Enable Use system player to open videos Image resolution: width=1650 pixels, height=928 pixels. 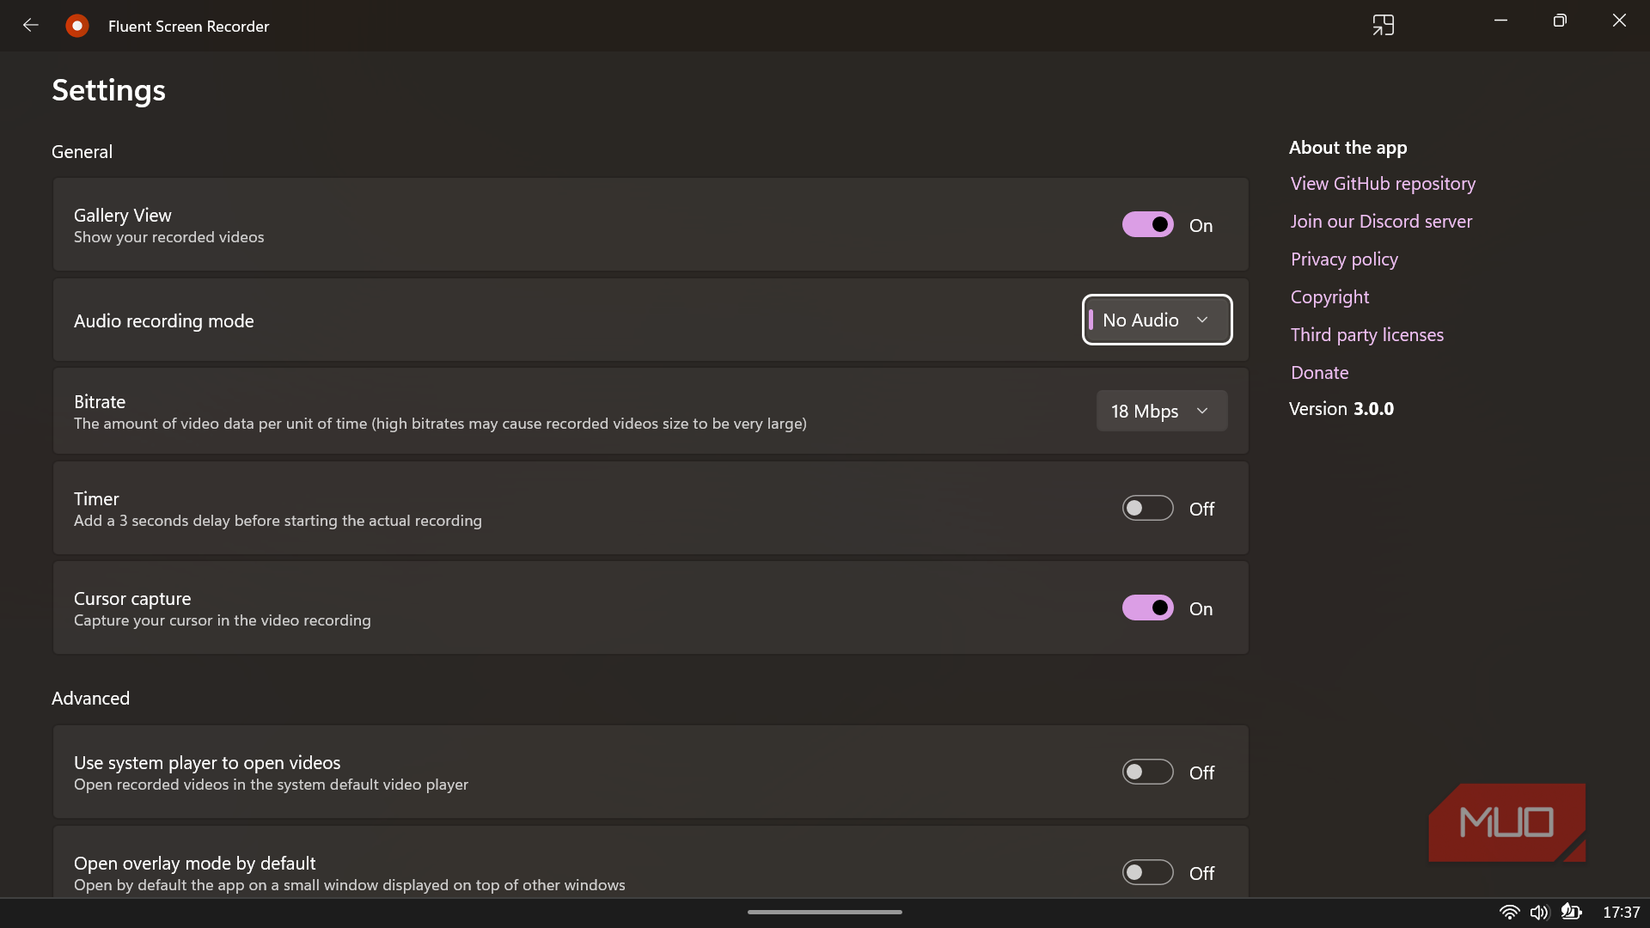pos(1147,771)
